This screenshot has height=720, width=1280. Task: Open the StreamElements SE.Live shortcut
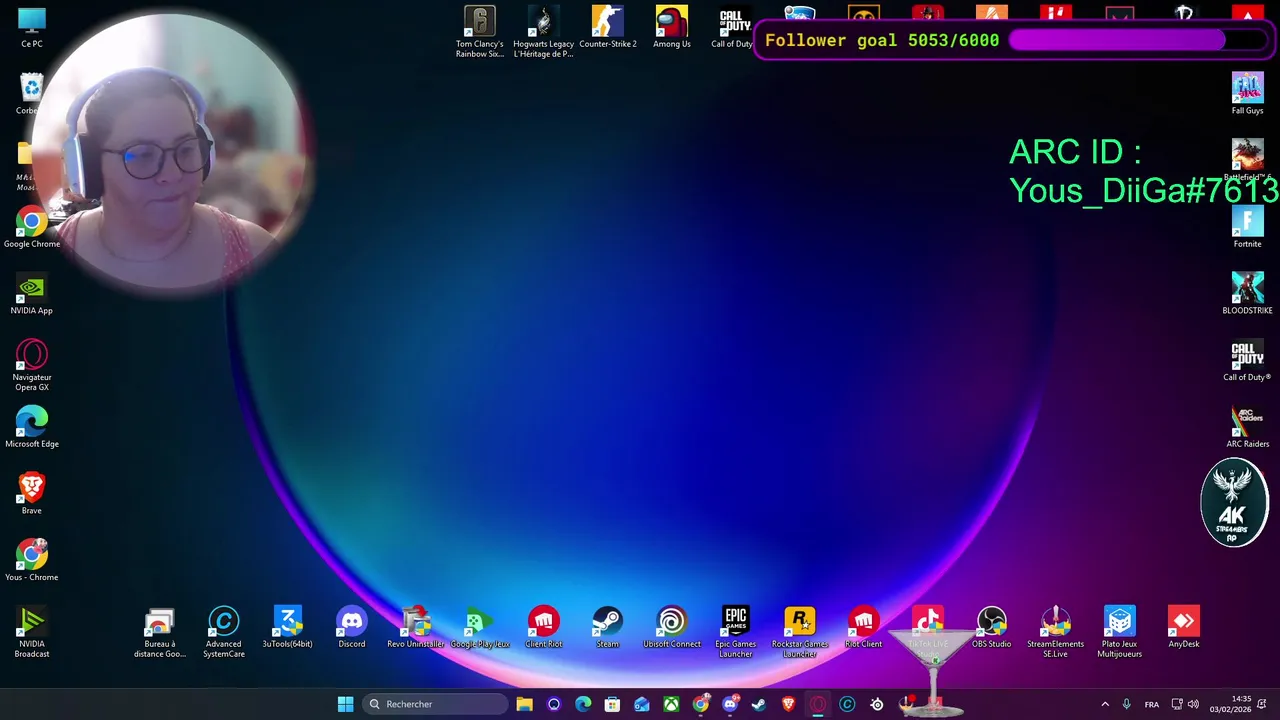click(x=1056, y=633)
